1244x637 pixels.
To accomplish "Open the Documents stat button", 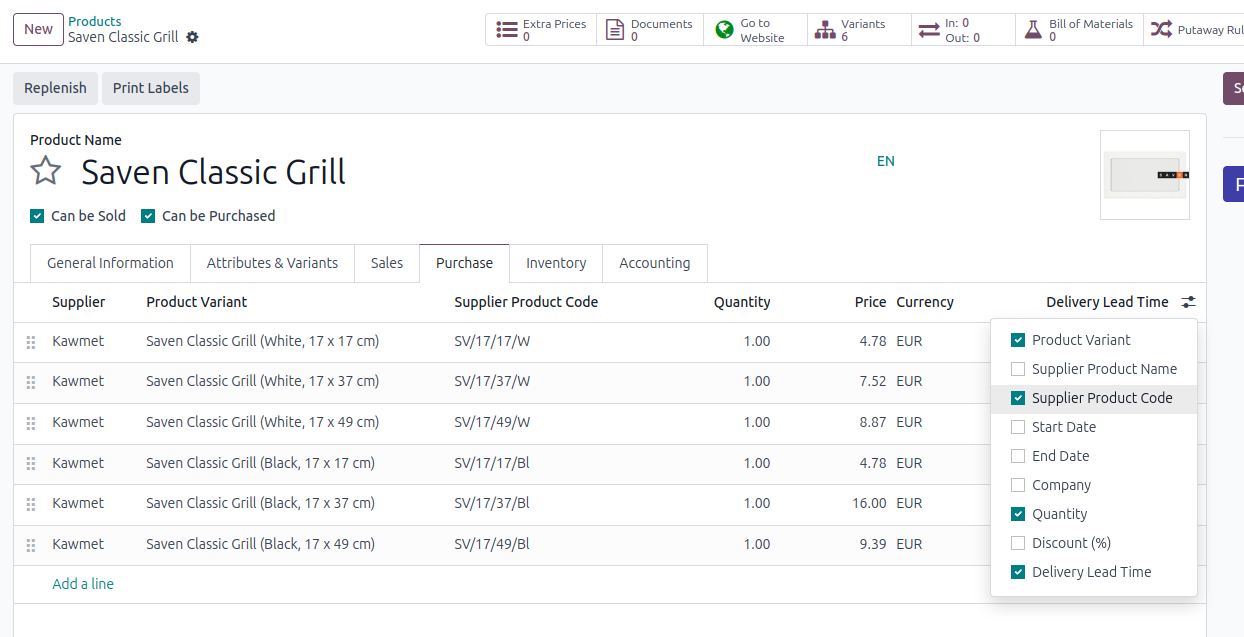I will tap(650, 30).
